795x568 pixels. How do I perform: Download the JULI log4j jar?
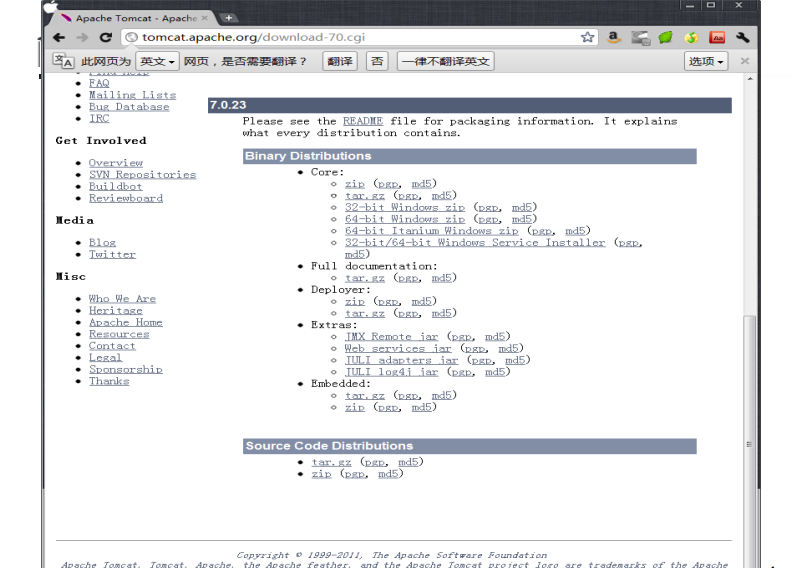[391, 372]
